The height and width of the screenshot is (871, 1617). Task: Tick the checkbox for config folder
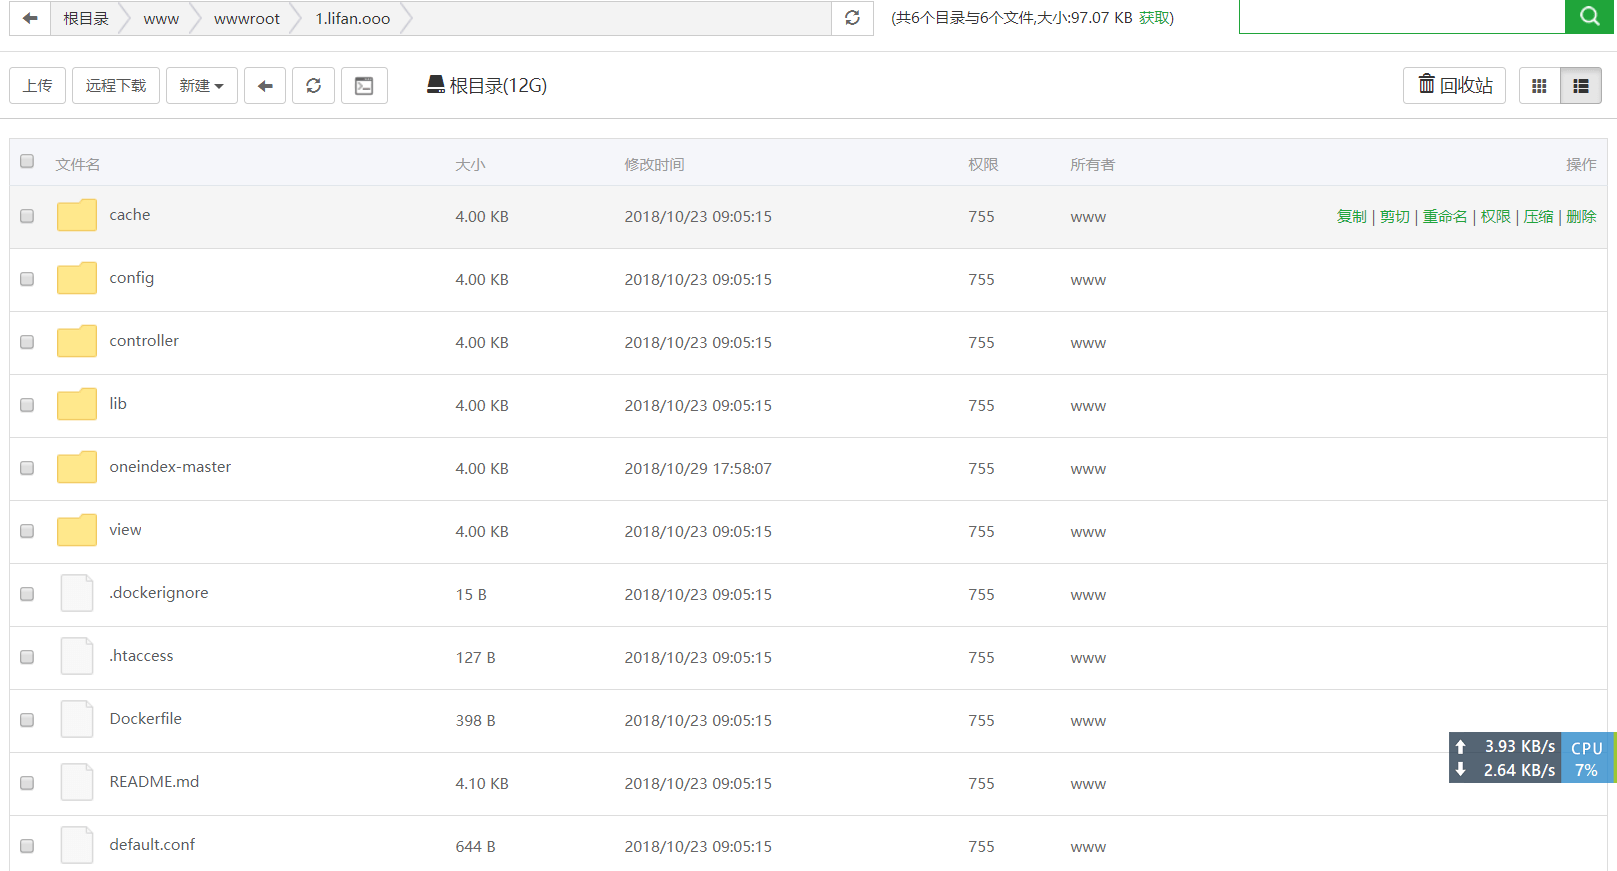(27, 279)
